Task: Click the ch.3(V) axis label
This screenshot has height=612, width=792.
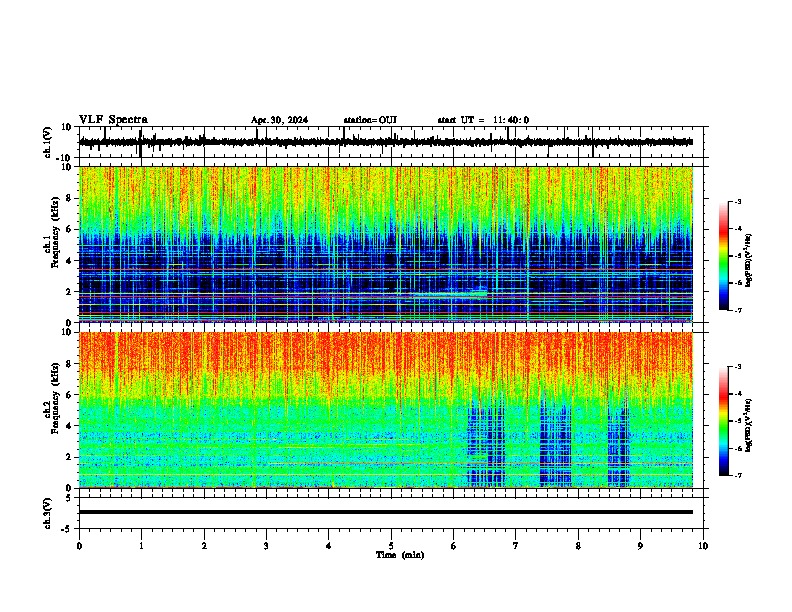Action: pyautogui.click(x=48, y=513)
